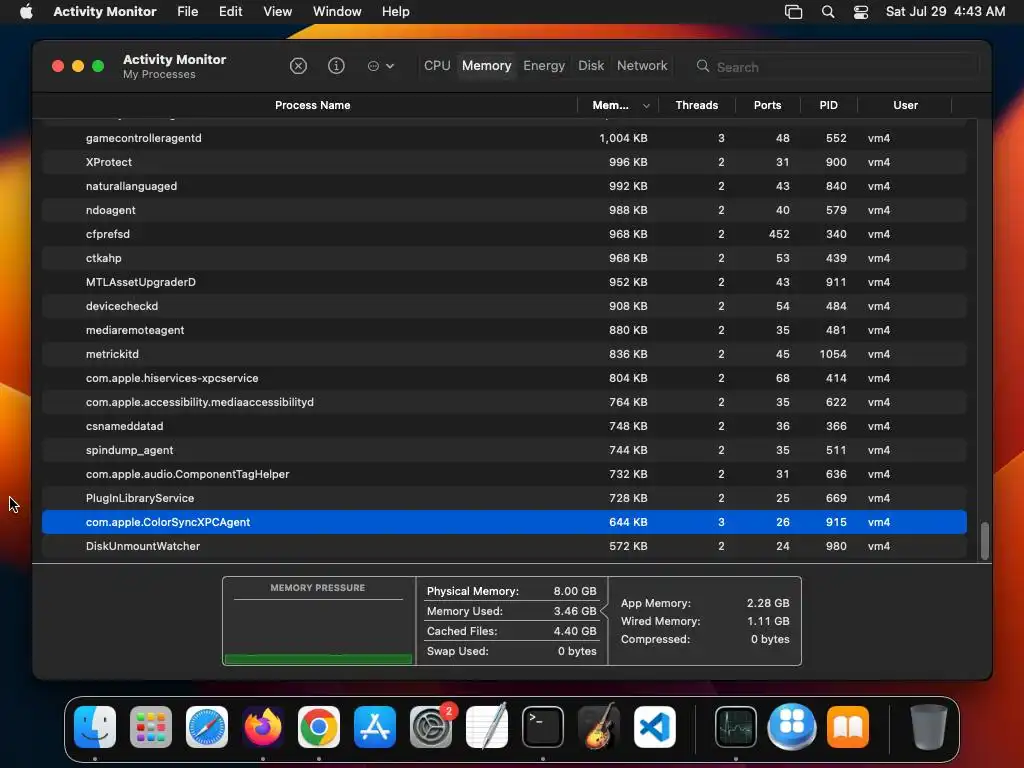Open Finder from the Dock
The height and width of the screenshot is (768, 1024).
[95, 727]
